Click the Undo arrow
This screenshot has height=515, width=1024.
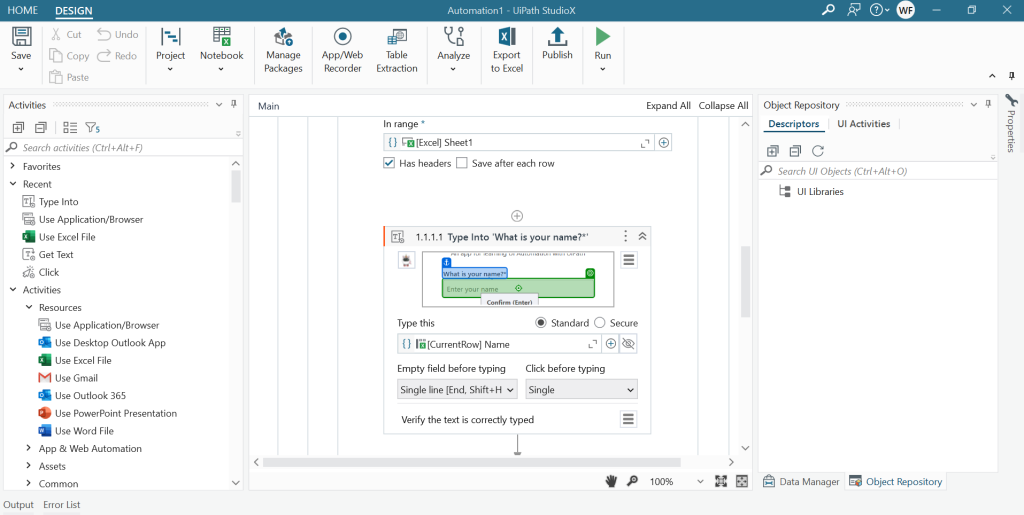104,34
